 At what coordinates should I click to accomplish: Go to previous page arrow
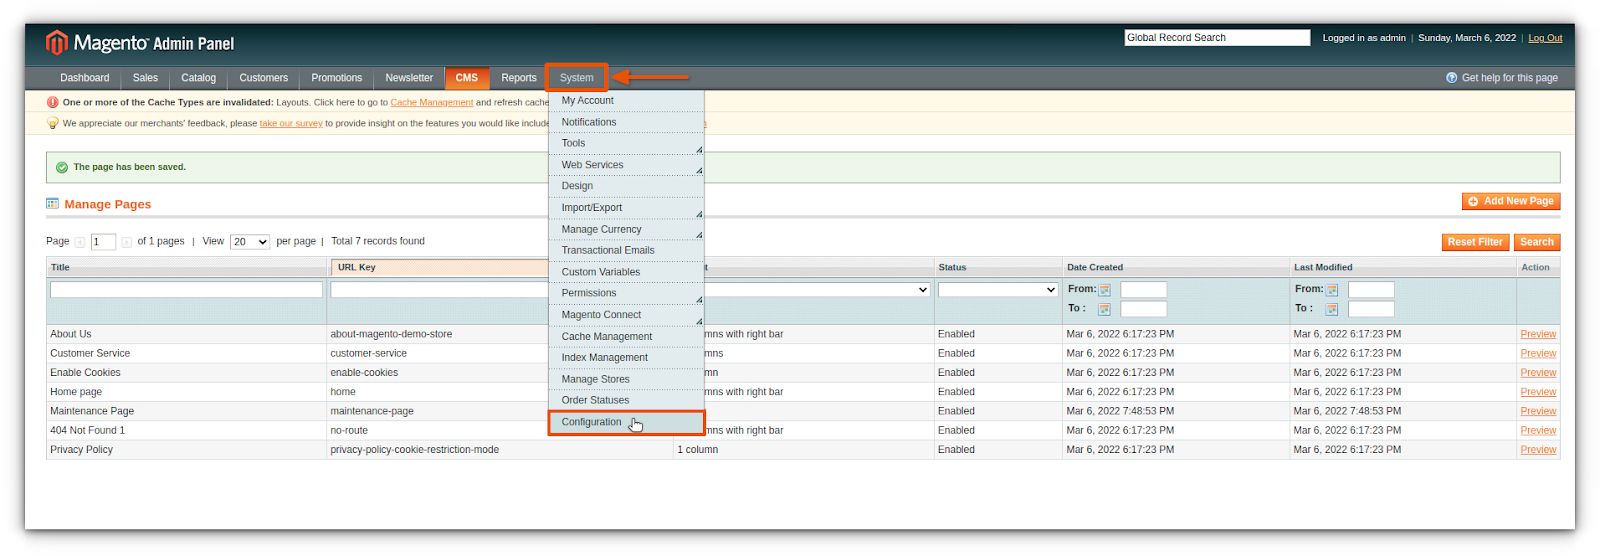click(80, 242)
